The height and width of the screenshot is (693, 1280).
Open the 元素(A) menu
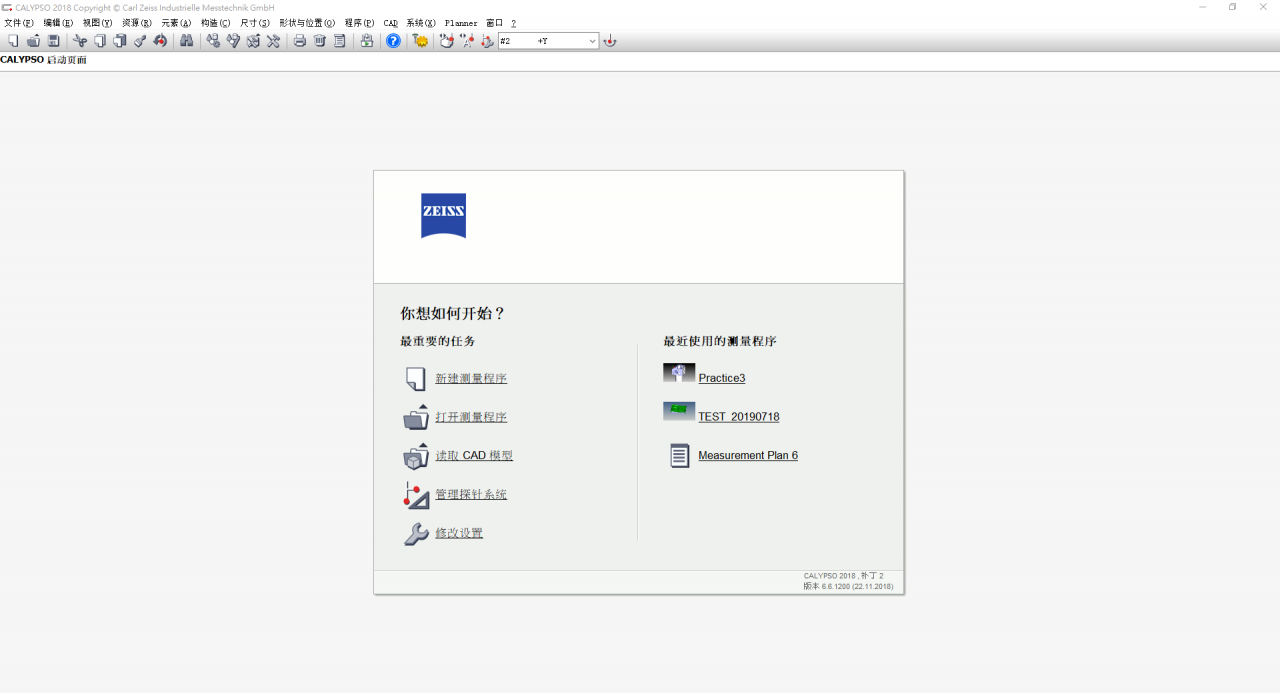[176, 23]
